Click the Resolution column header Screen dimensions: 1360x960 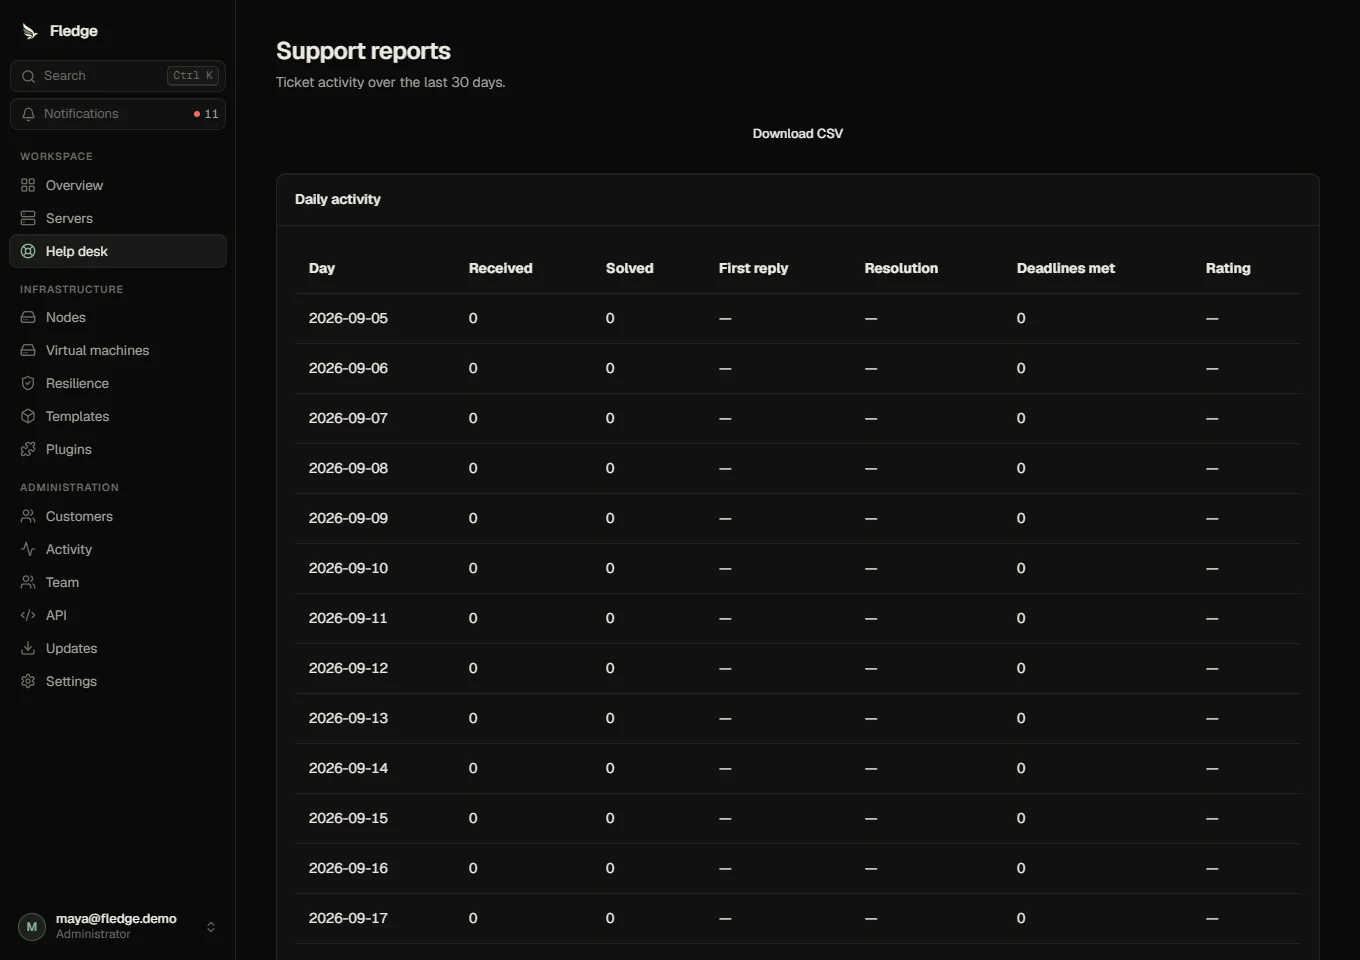pyautogui.click(x=902, y=268)
